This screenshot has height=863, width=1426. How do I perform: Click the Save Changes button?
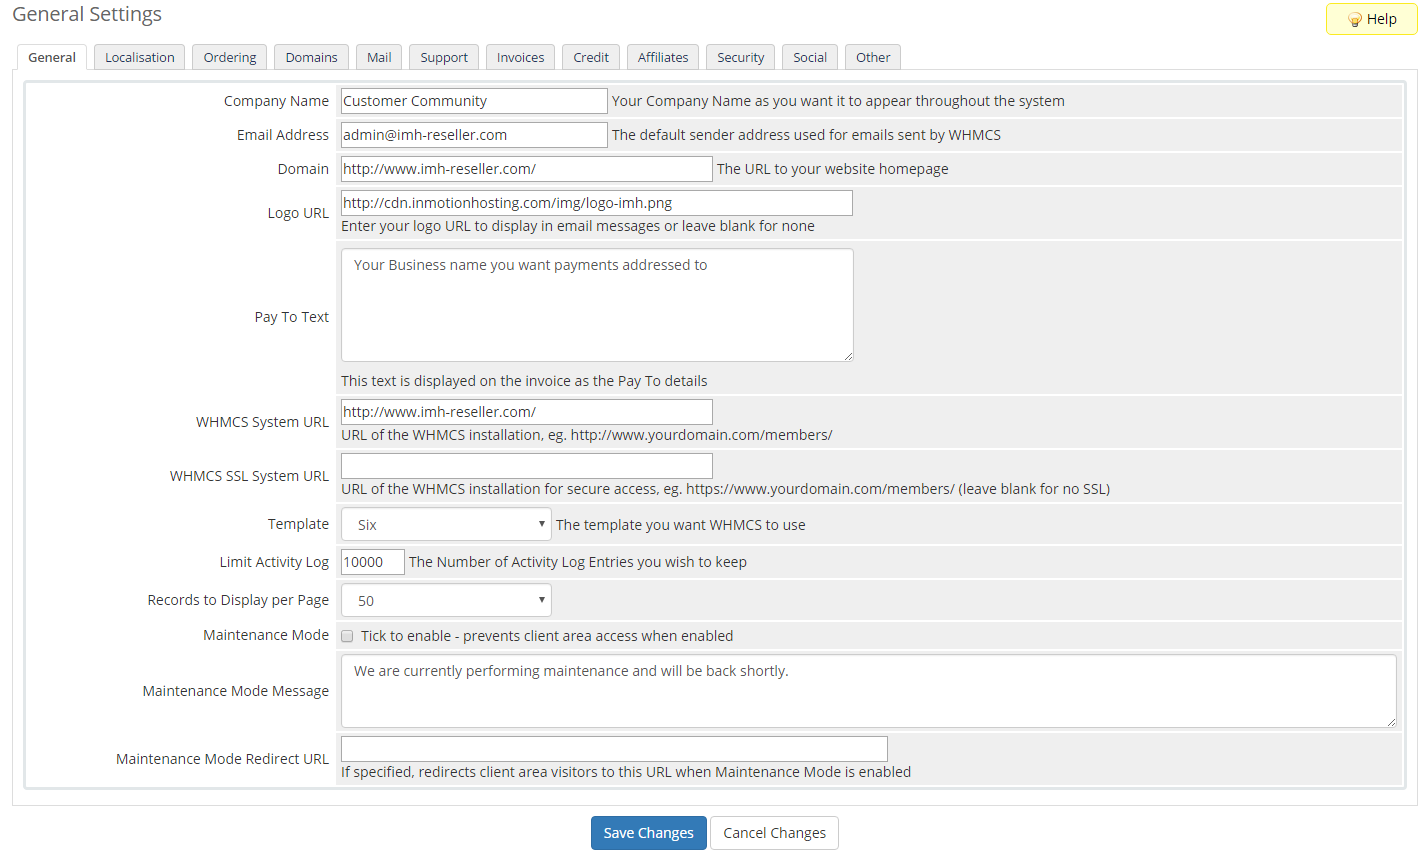[x=648, y=833]
